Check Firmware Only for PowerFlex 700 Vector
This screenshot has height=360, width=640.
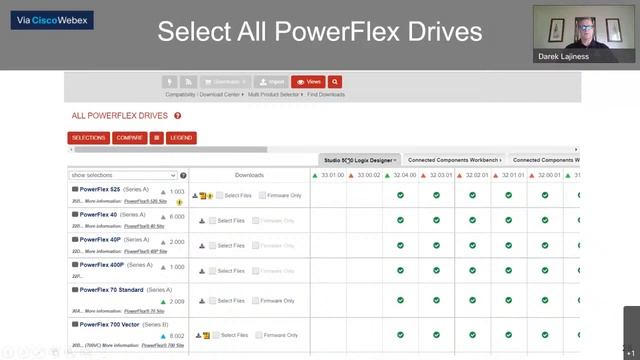coord(258,335)
